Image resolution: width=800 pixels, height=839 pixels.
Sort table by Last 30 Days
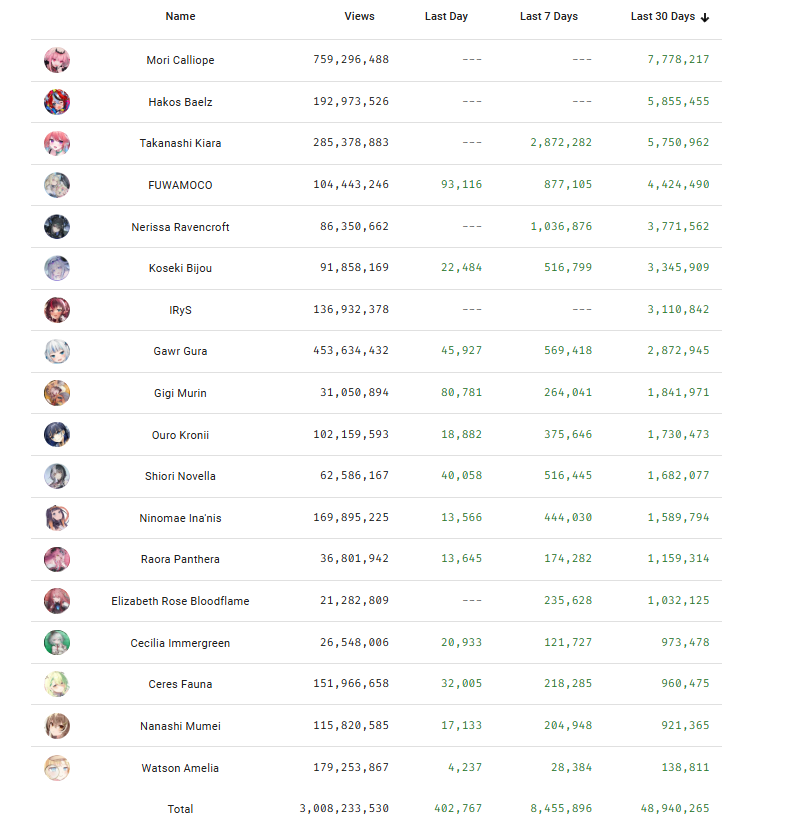click(x=662, y=16)
